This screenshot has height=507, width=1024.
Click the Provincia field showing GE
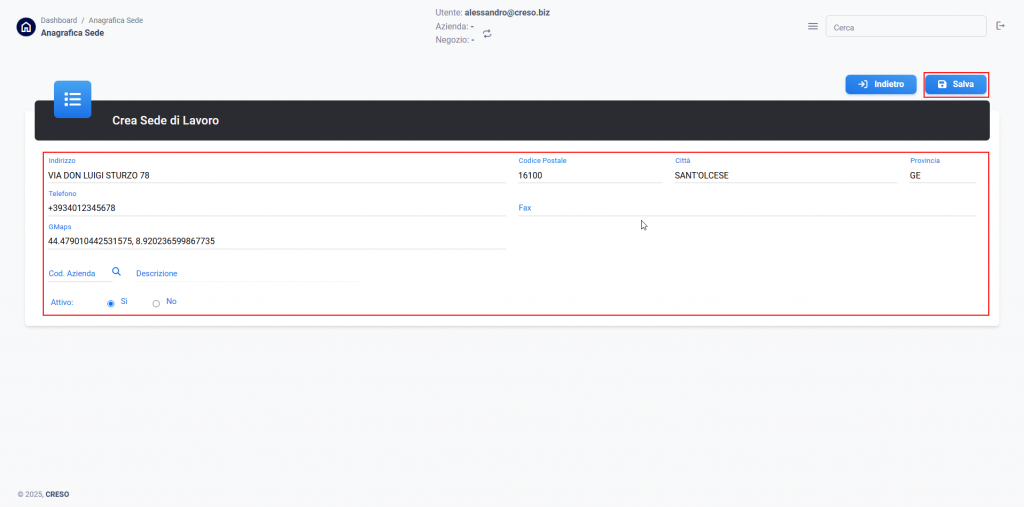pyautogui.click(x=941, y=175)
